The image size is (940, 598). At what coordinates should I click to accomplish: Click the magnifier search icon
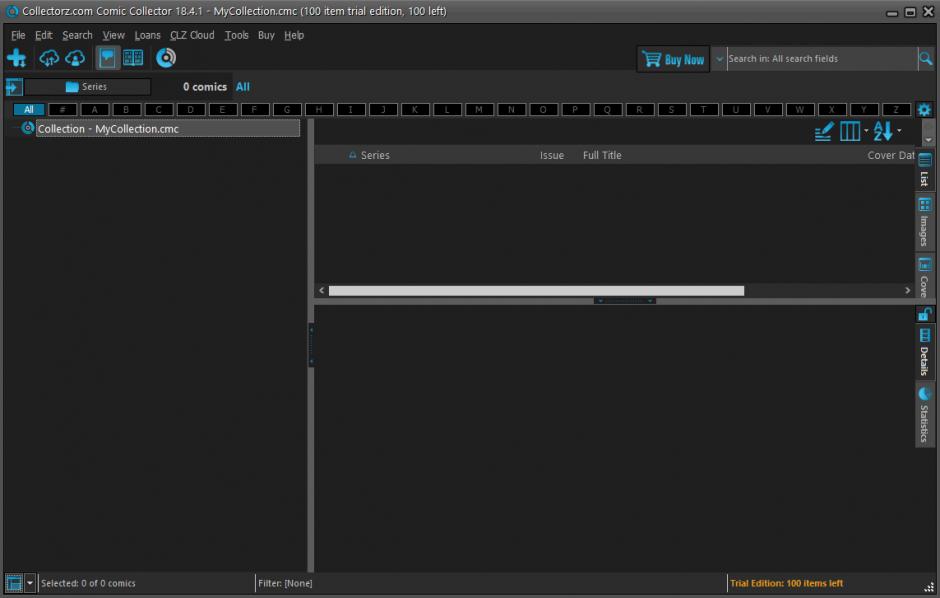coord(926,59)
